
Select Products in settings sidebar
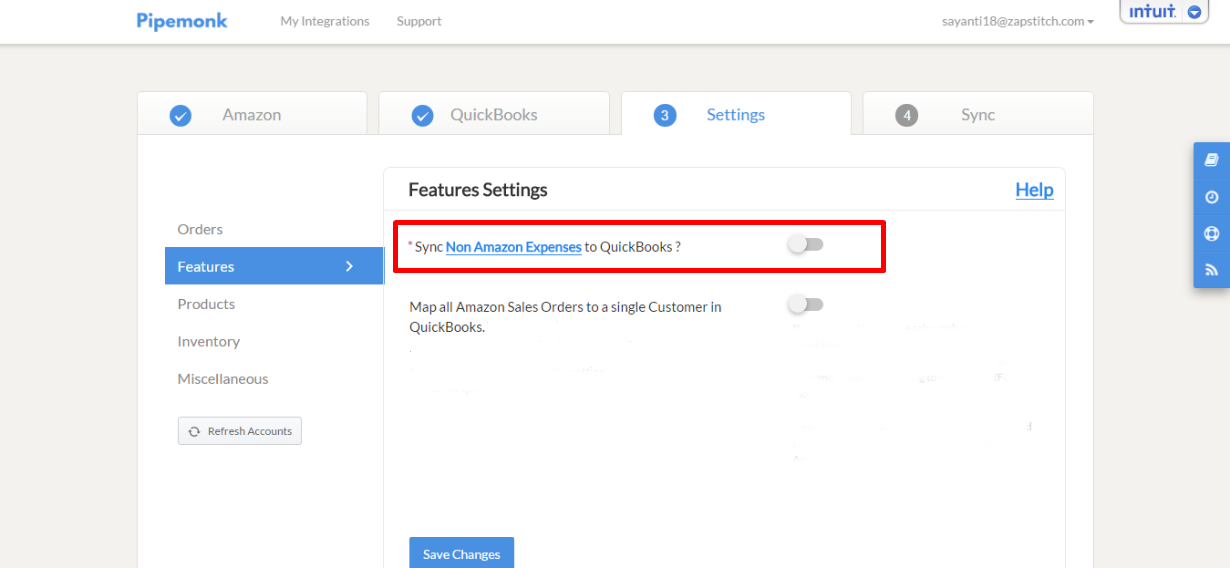pyautogui.click(x=206, y=304)
